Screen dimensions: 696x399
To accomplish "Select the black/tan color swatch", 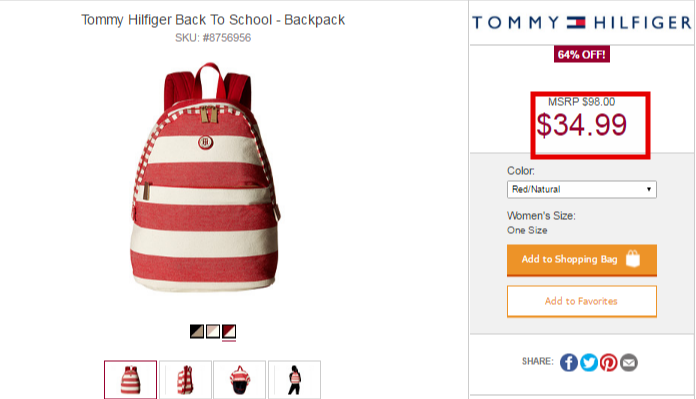I will click(x=197, y=331).
